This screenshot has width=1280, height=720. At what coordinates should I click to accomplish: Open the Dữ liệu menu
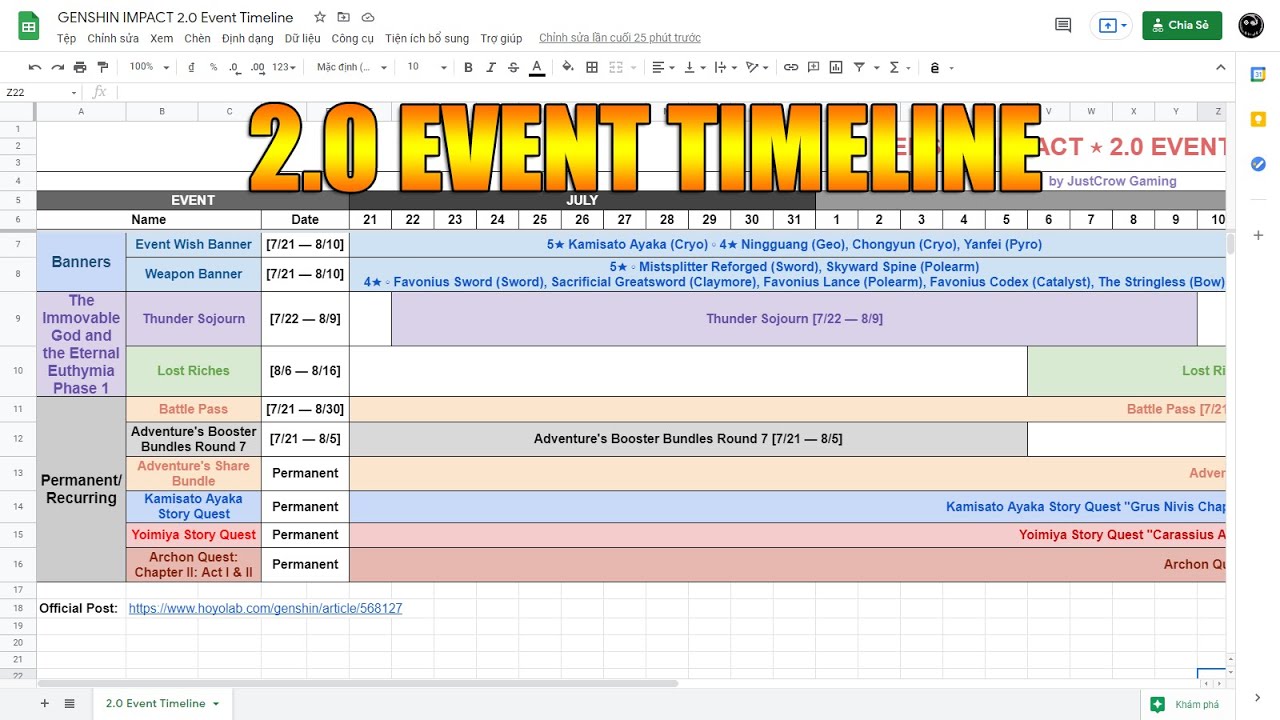point(302,38)
